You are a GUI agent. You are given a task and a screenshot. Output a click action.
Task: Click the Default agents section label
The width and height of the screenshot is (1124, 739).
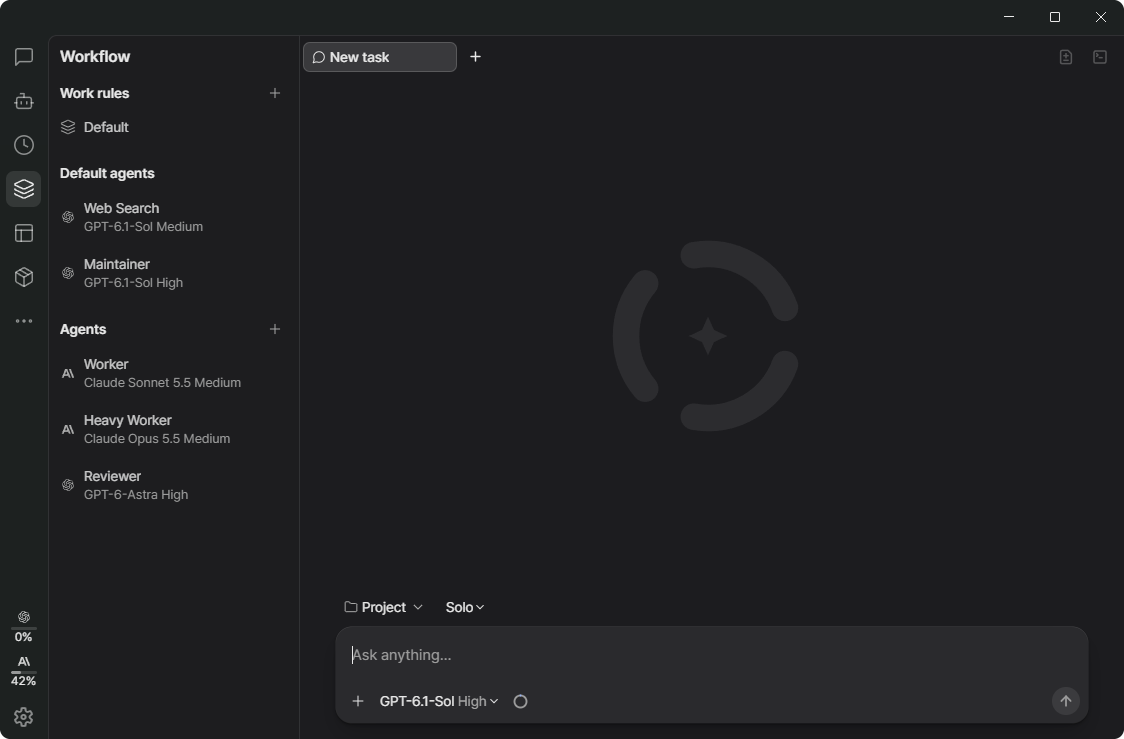click(107, 173)
